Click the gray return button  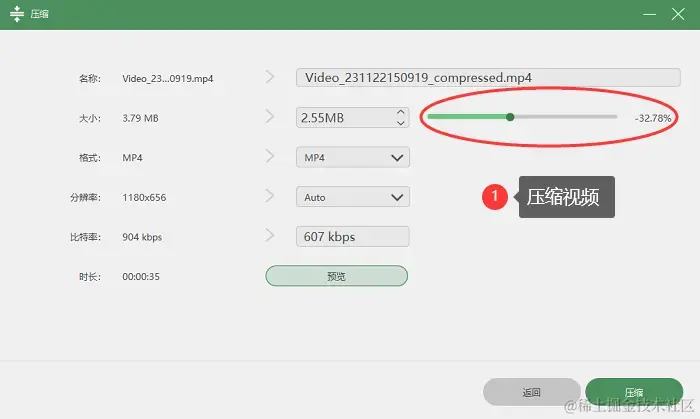[x=531, y=392]
